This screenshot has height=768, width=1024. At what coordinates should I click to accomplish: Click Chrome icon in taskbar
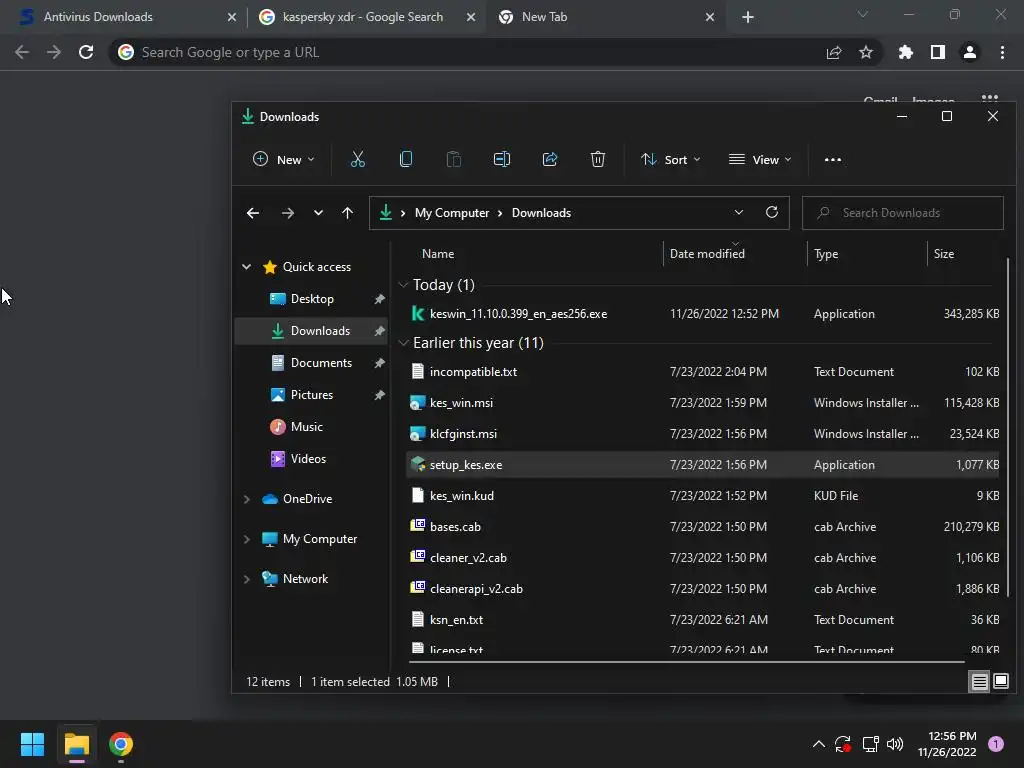point(121,744)
